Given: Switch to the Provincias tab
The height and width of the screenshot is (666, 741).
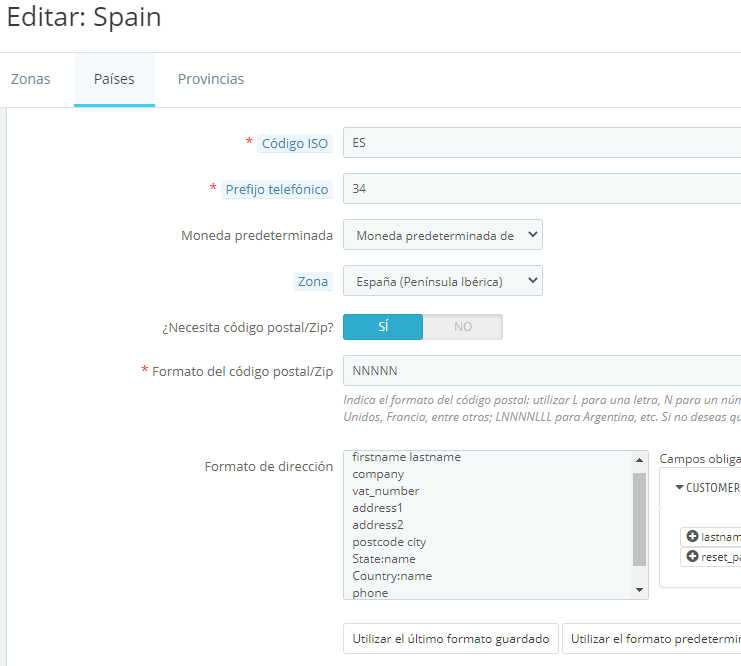Looking at the screenshot, I should tap(211, 79).
